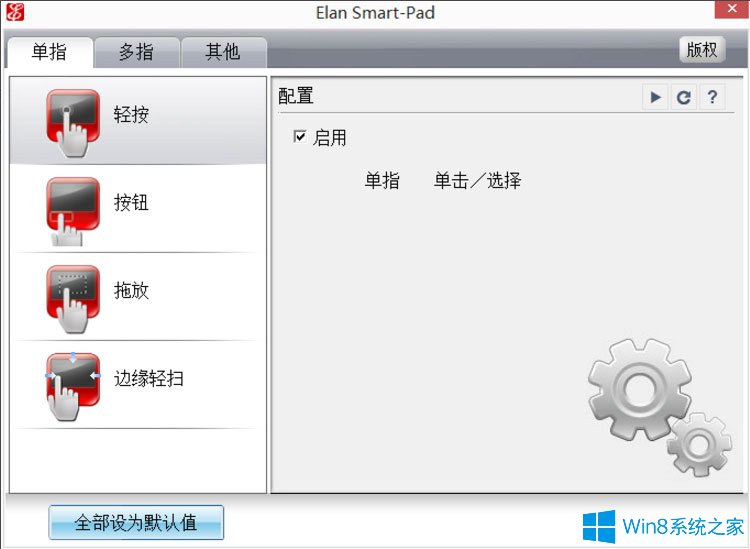Click the 启用 label text

coord(330,138)
